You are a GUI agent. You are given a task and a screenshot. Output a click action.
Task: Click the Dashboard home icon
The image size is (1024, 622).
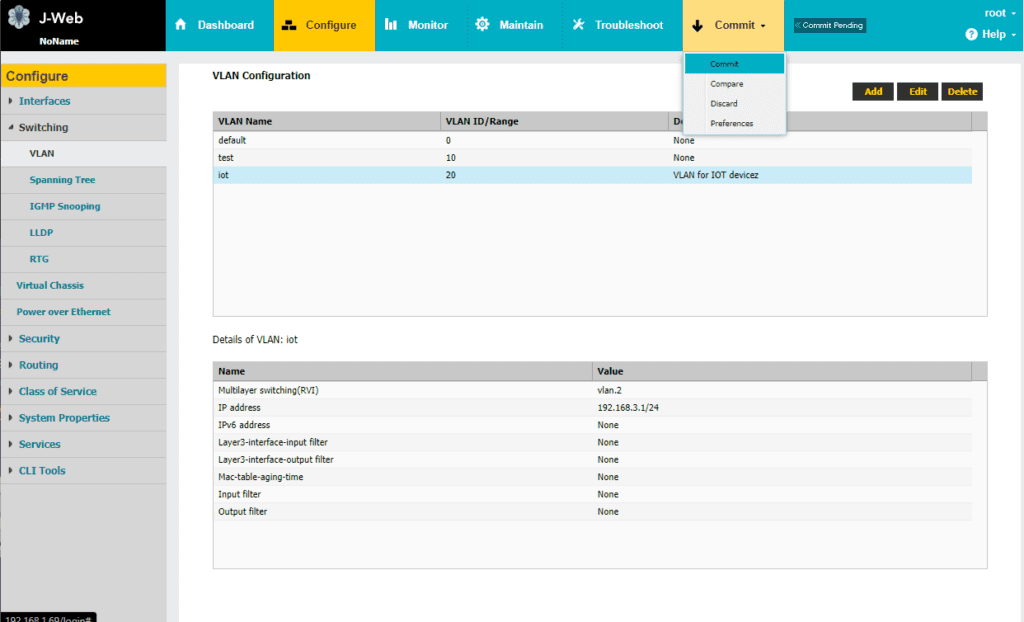pyautogui.click(x=181, y=25)
